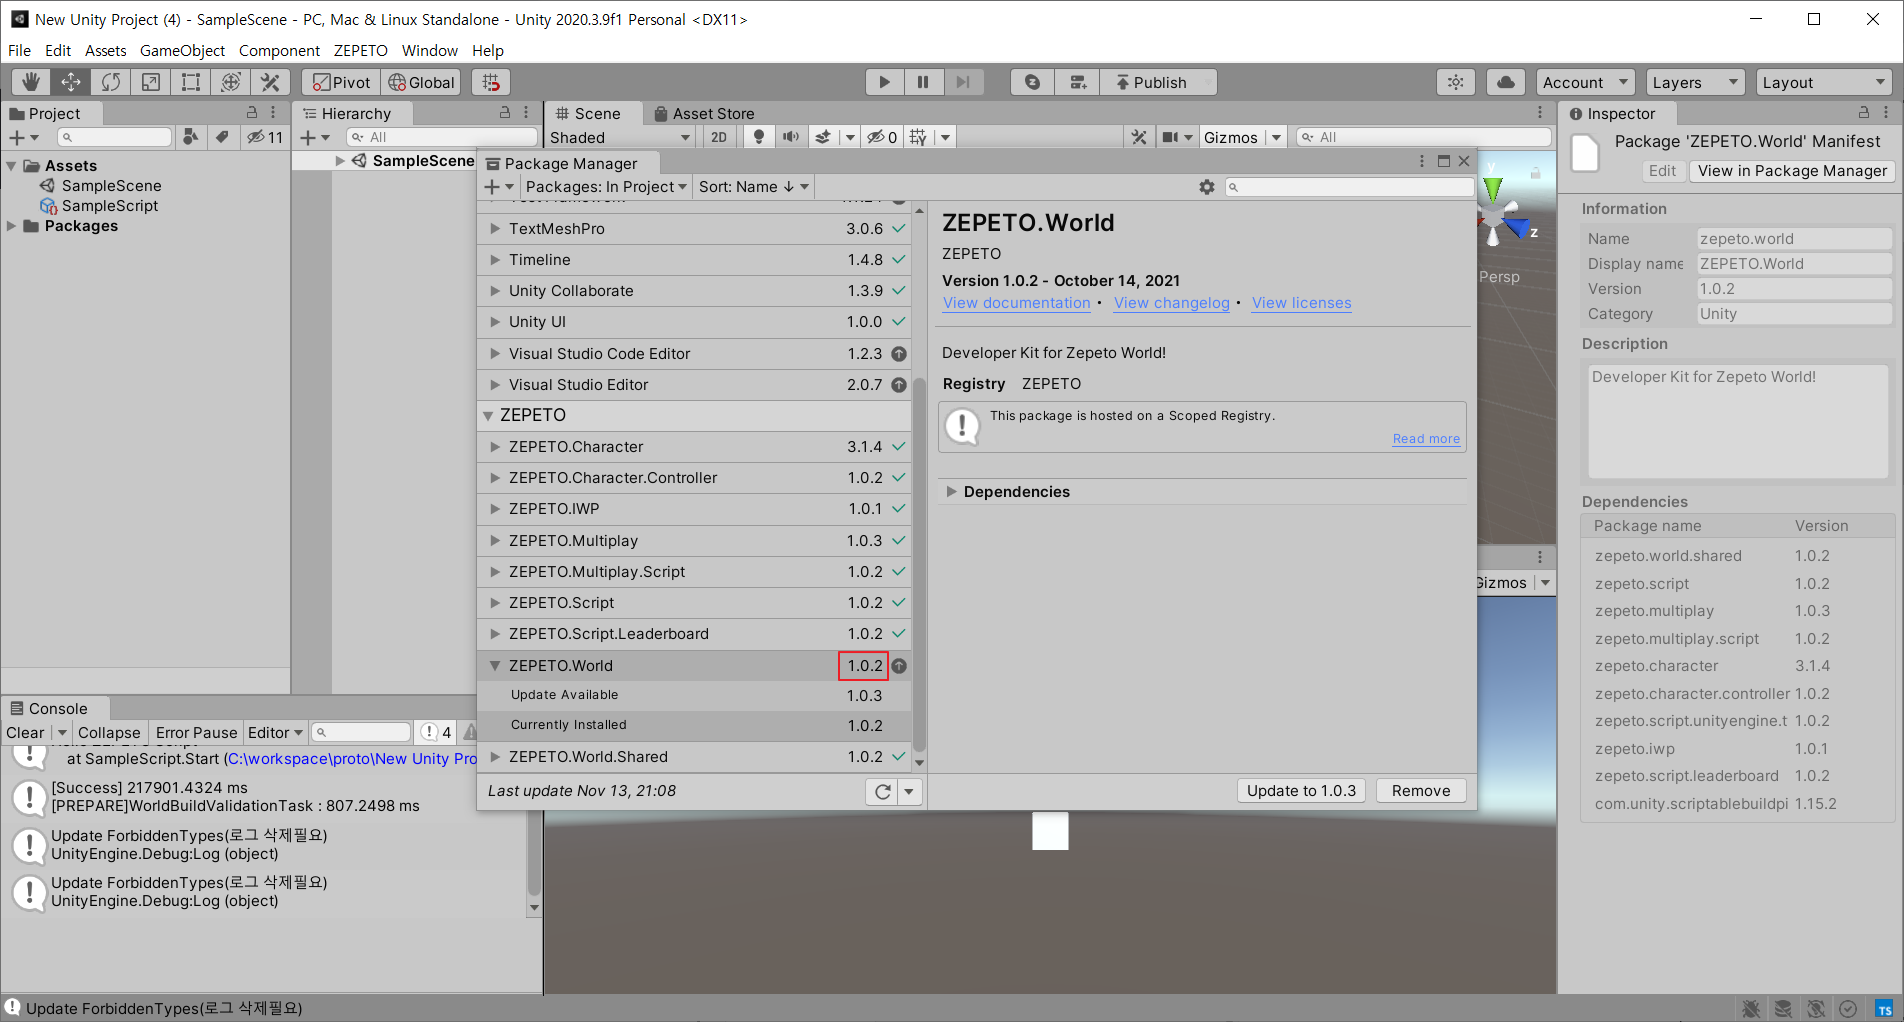Open lighting settings sun icon
This screenshot has height=1022, width=1904.
click(1456, 82)
